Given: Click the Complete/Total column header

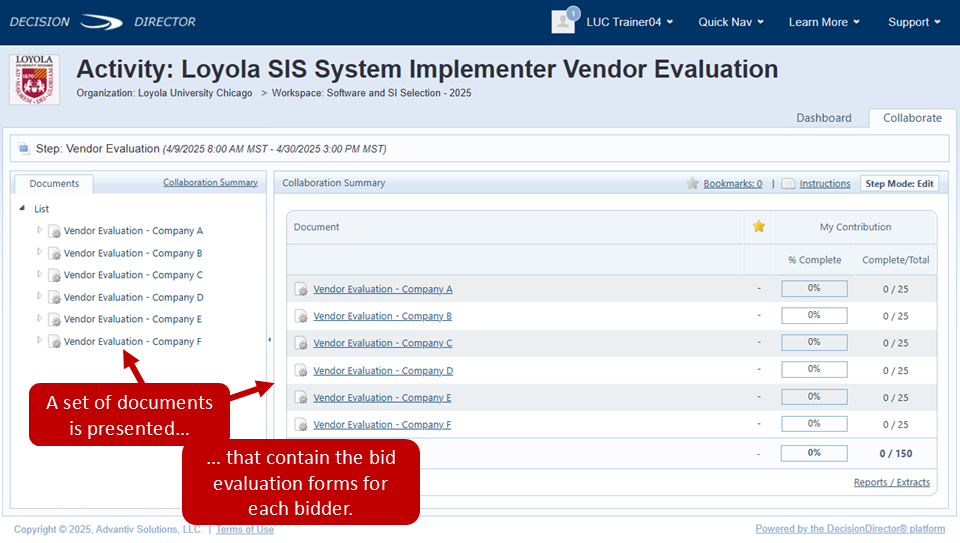Looking at the screenshot, I should click(x=895, y=260).
